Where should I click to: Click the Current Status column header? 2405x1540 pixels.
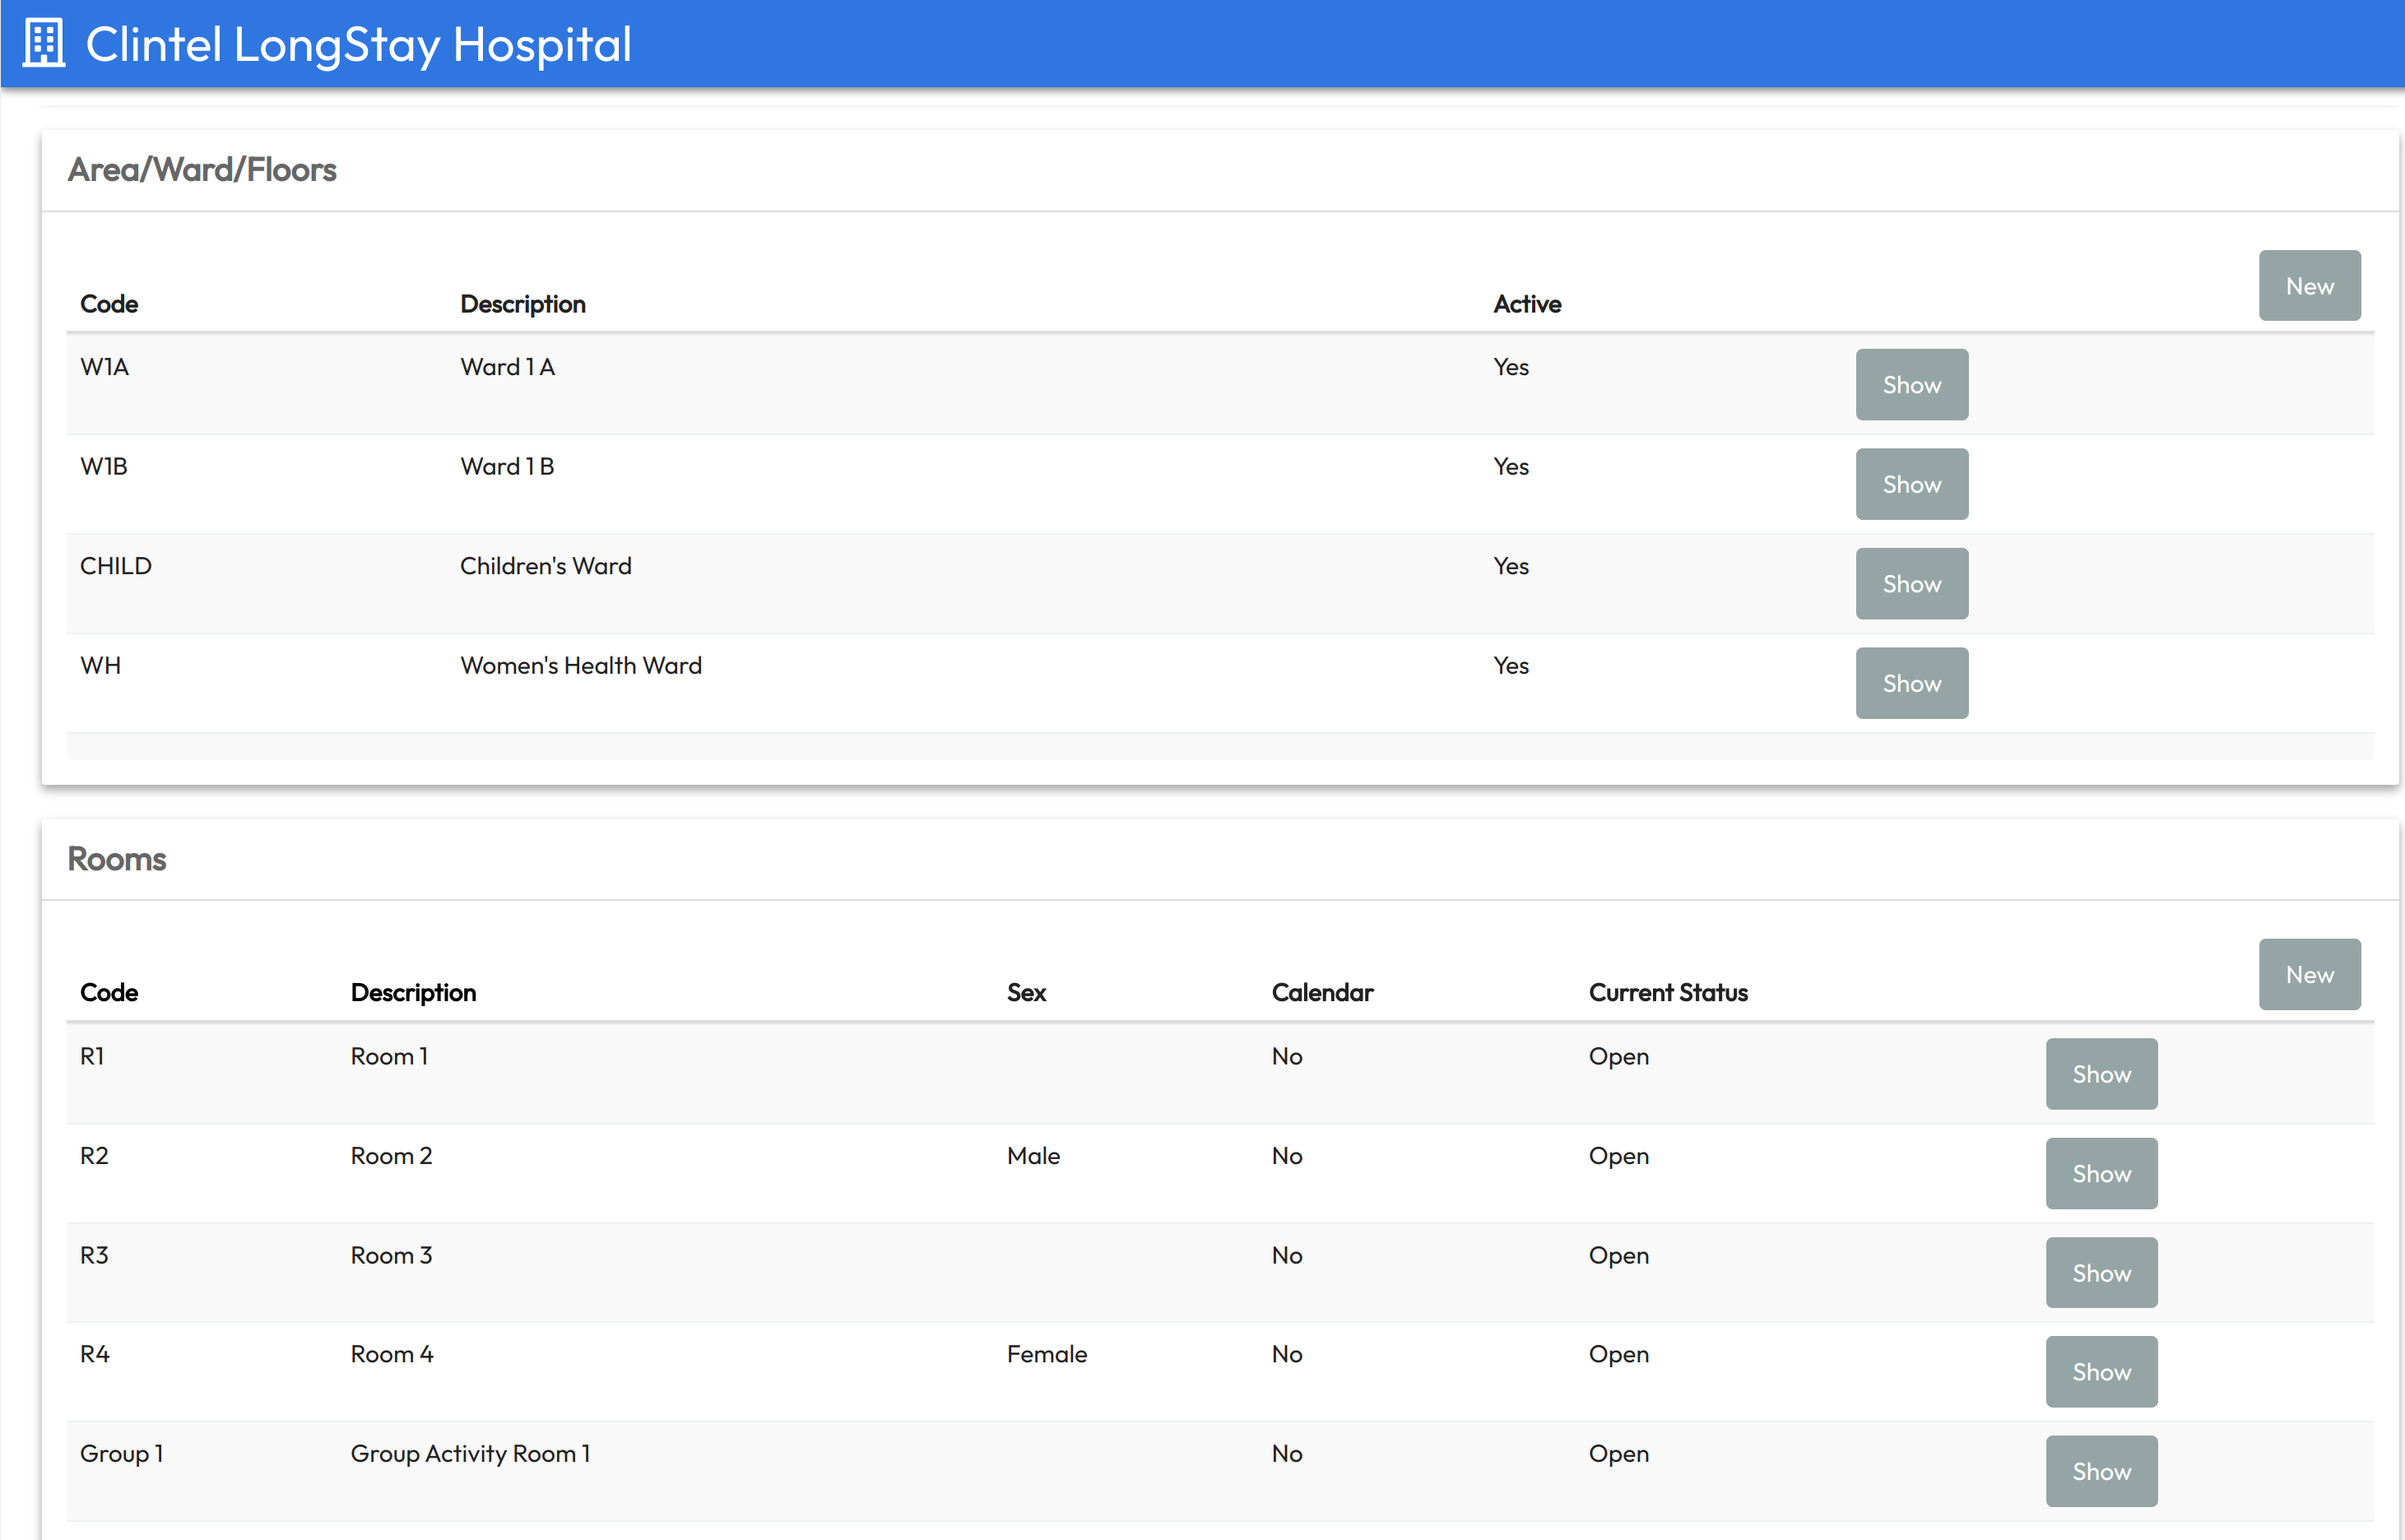click(x=1667, y=993)
